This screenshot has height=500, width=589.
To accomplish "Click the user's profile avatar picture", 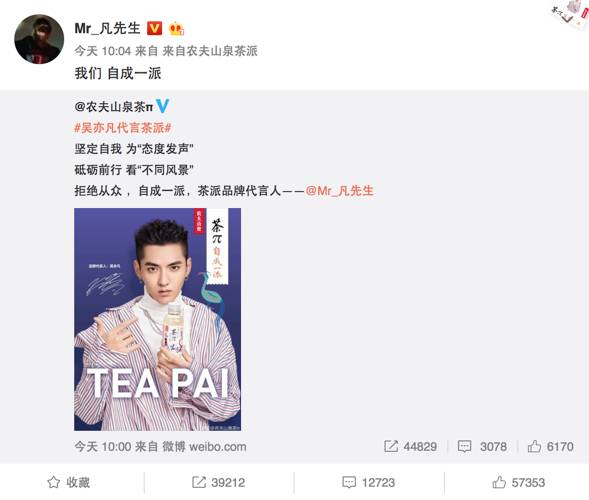I will pyautogui.click(x=39, y=39).
